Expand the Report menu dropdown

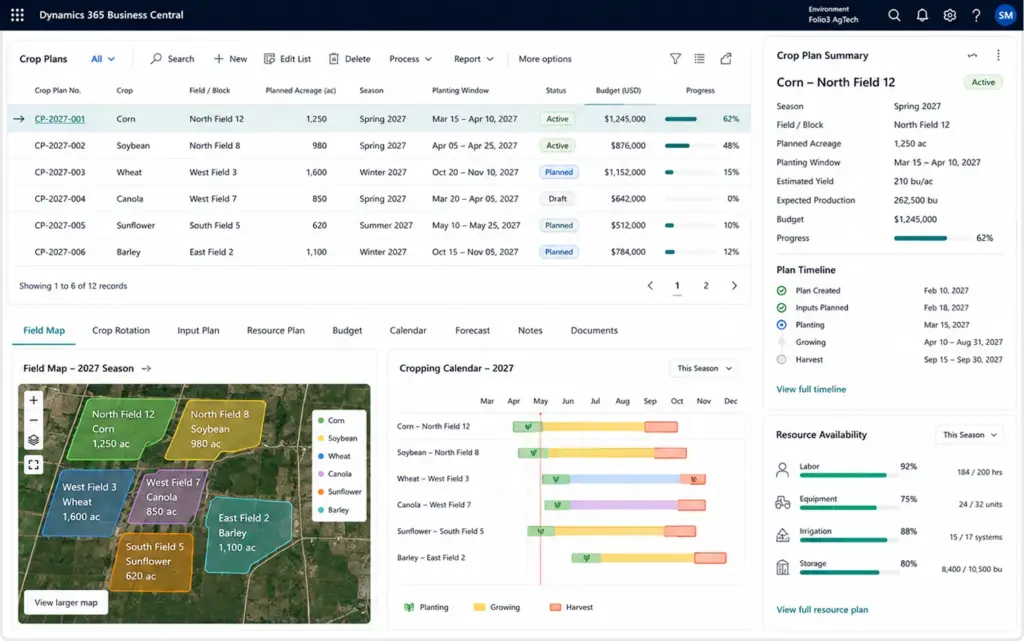[473, 59]
